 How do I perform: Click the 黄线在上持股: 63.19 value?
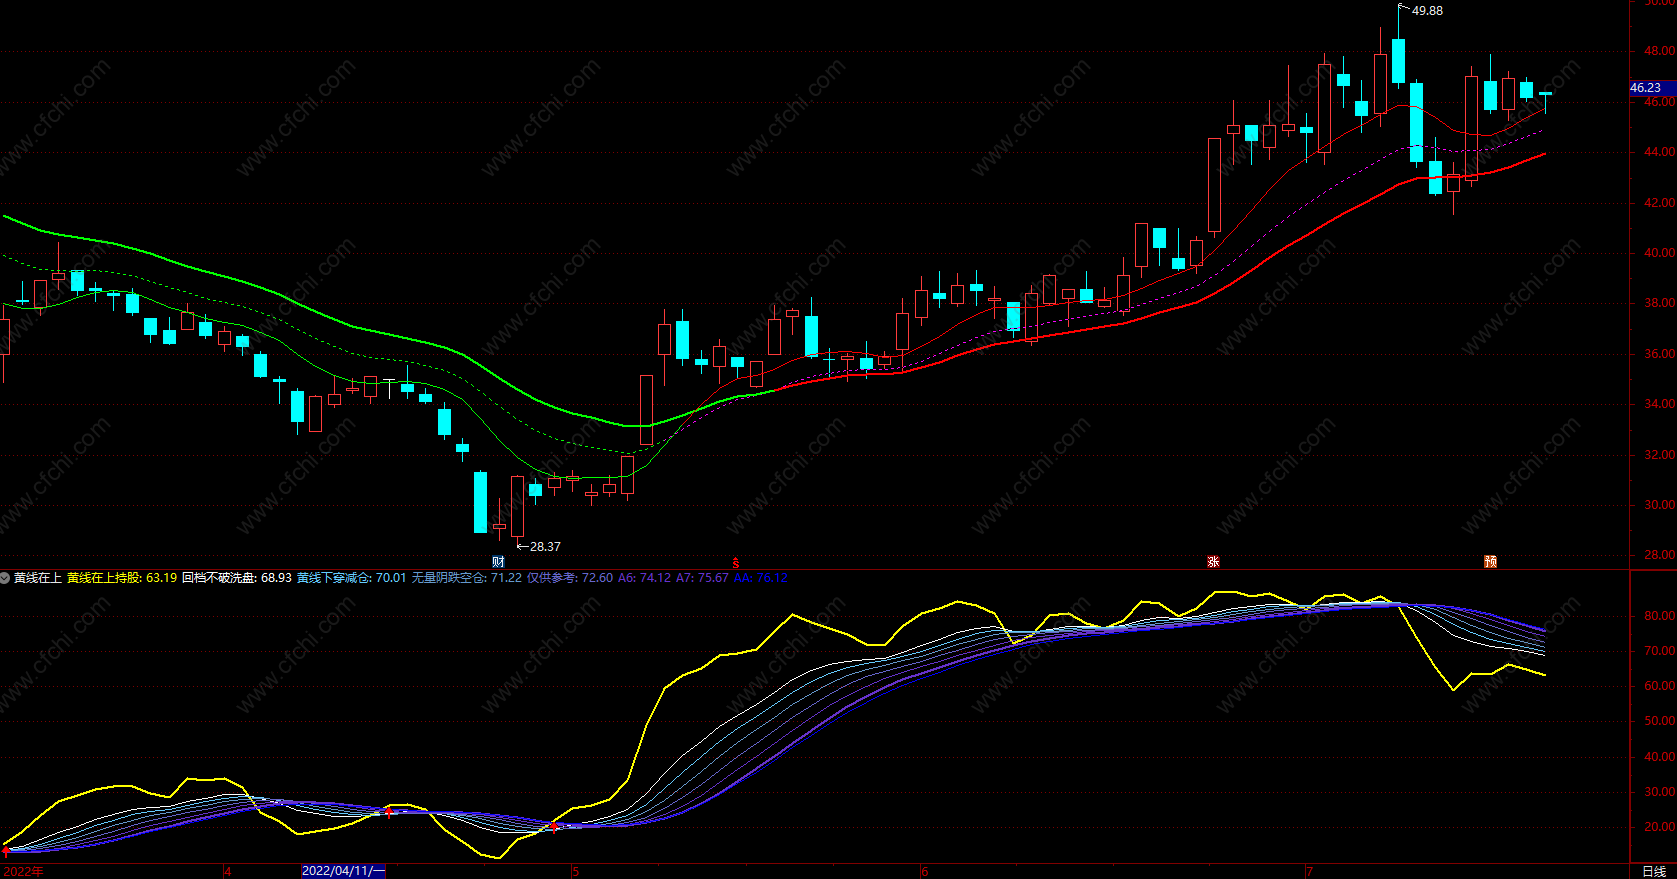click(x=122, y=578)
